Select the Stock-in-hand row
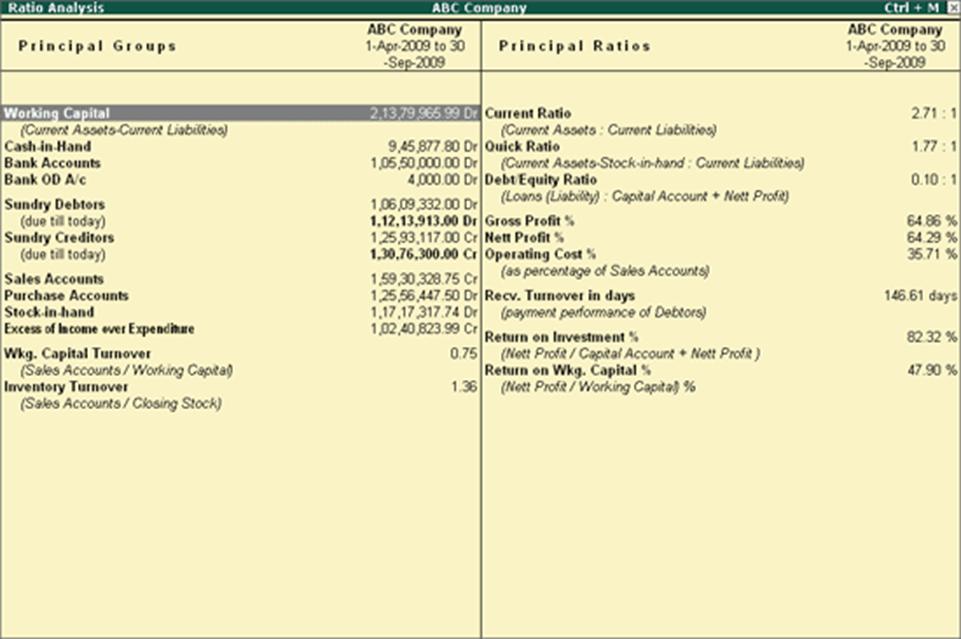 pos(46,312)
